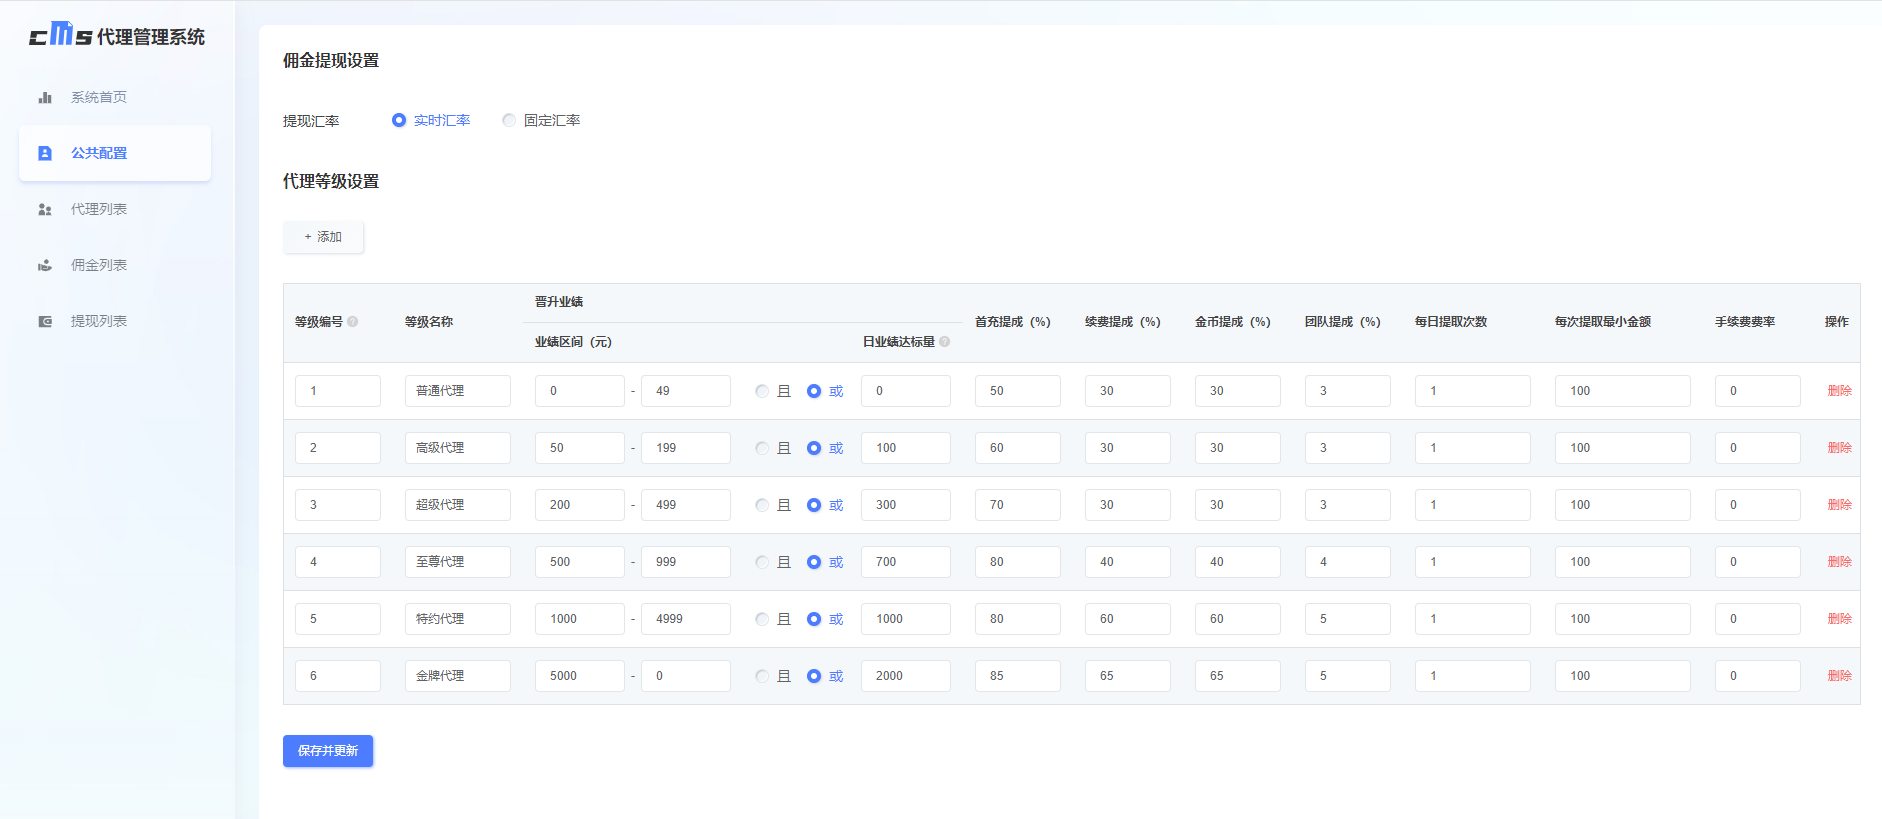Screen dimensions: 1882x819
Task: Select 且 radio for 至尊代理 row
Action: [x=773, y=562]
